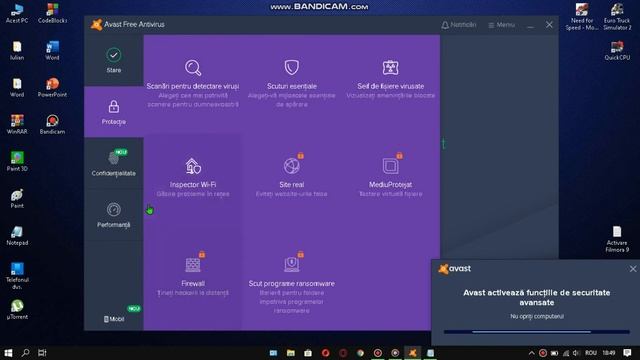Click taskbar search magnifier
This screenshot has width=640, height=360.
(25, 353)
